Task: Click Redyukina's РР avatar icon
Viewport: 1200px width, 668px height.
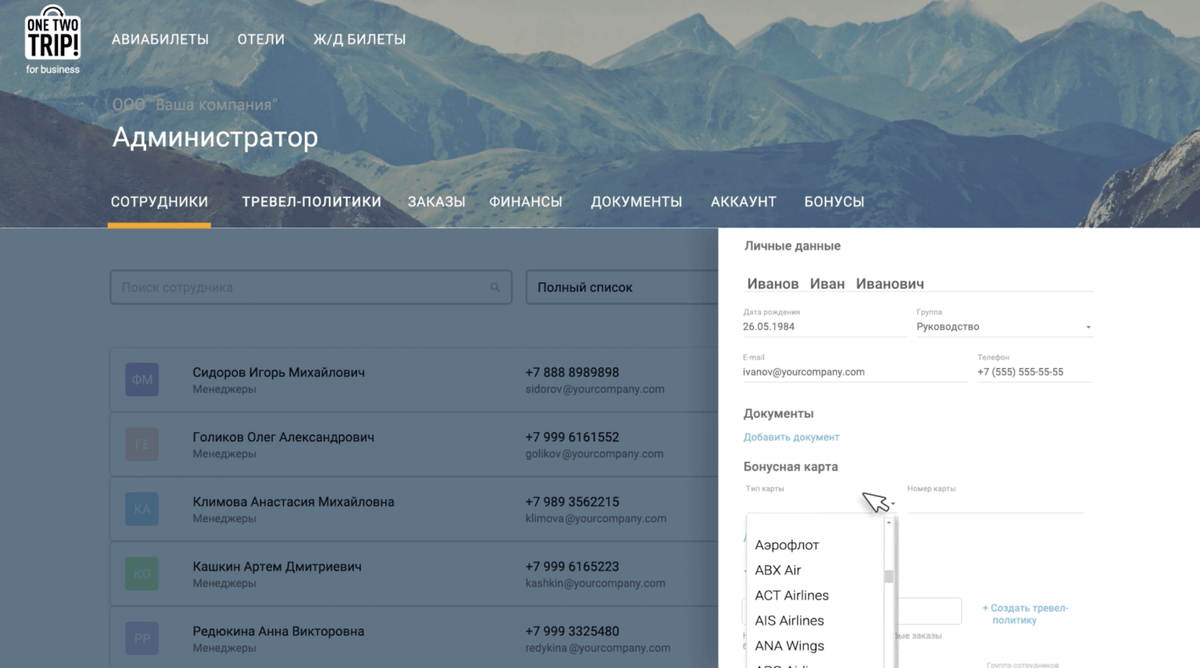Action: point(142,639)
